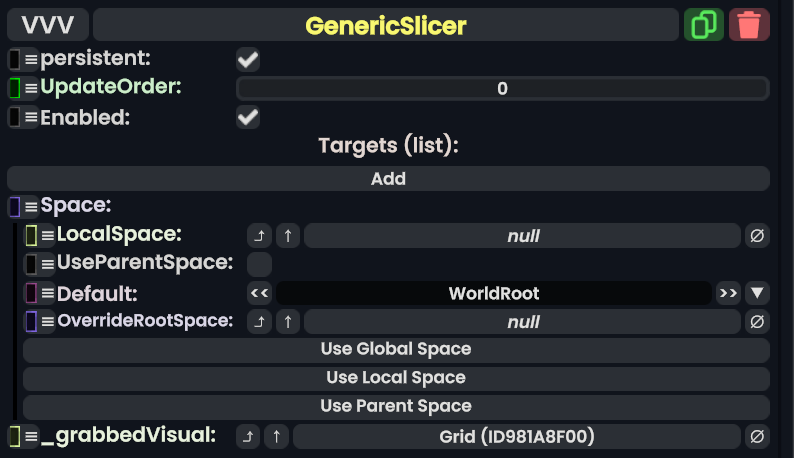Click the Use Parent Space button
The image size is (794, 458).
(x=396, y=407)
